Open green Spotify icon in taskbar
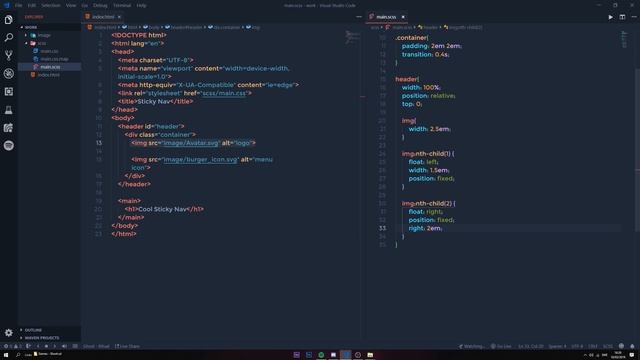640x360 pixels. 321,355
